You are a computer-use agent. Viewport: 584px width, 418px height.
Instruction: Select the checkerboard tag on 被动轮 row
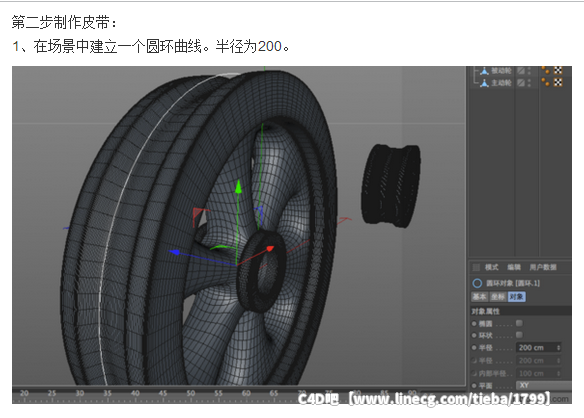coord(558,70)
